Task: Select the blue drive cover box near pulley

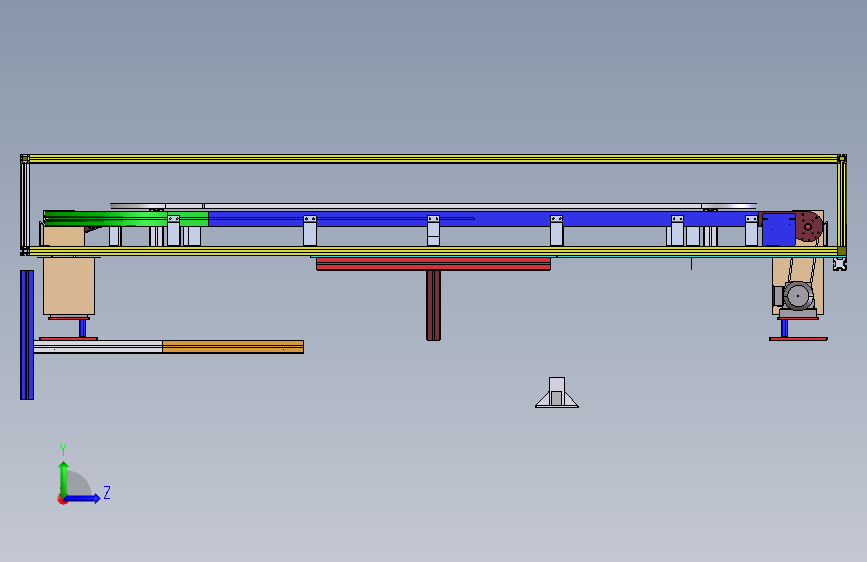Action: pos(779,230)
